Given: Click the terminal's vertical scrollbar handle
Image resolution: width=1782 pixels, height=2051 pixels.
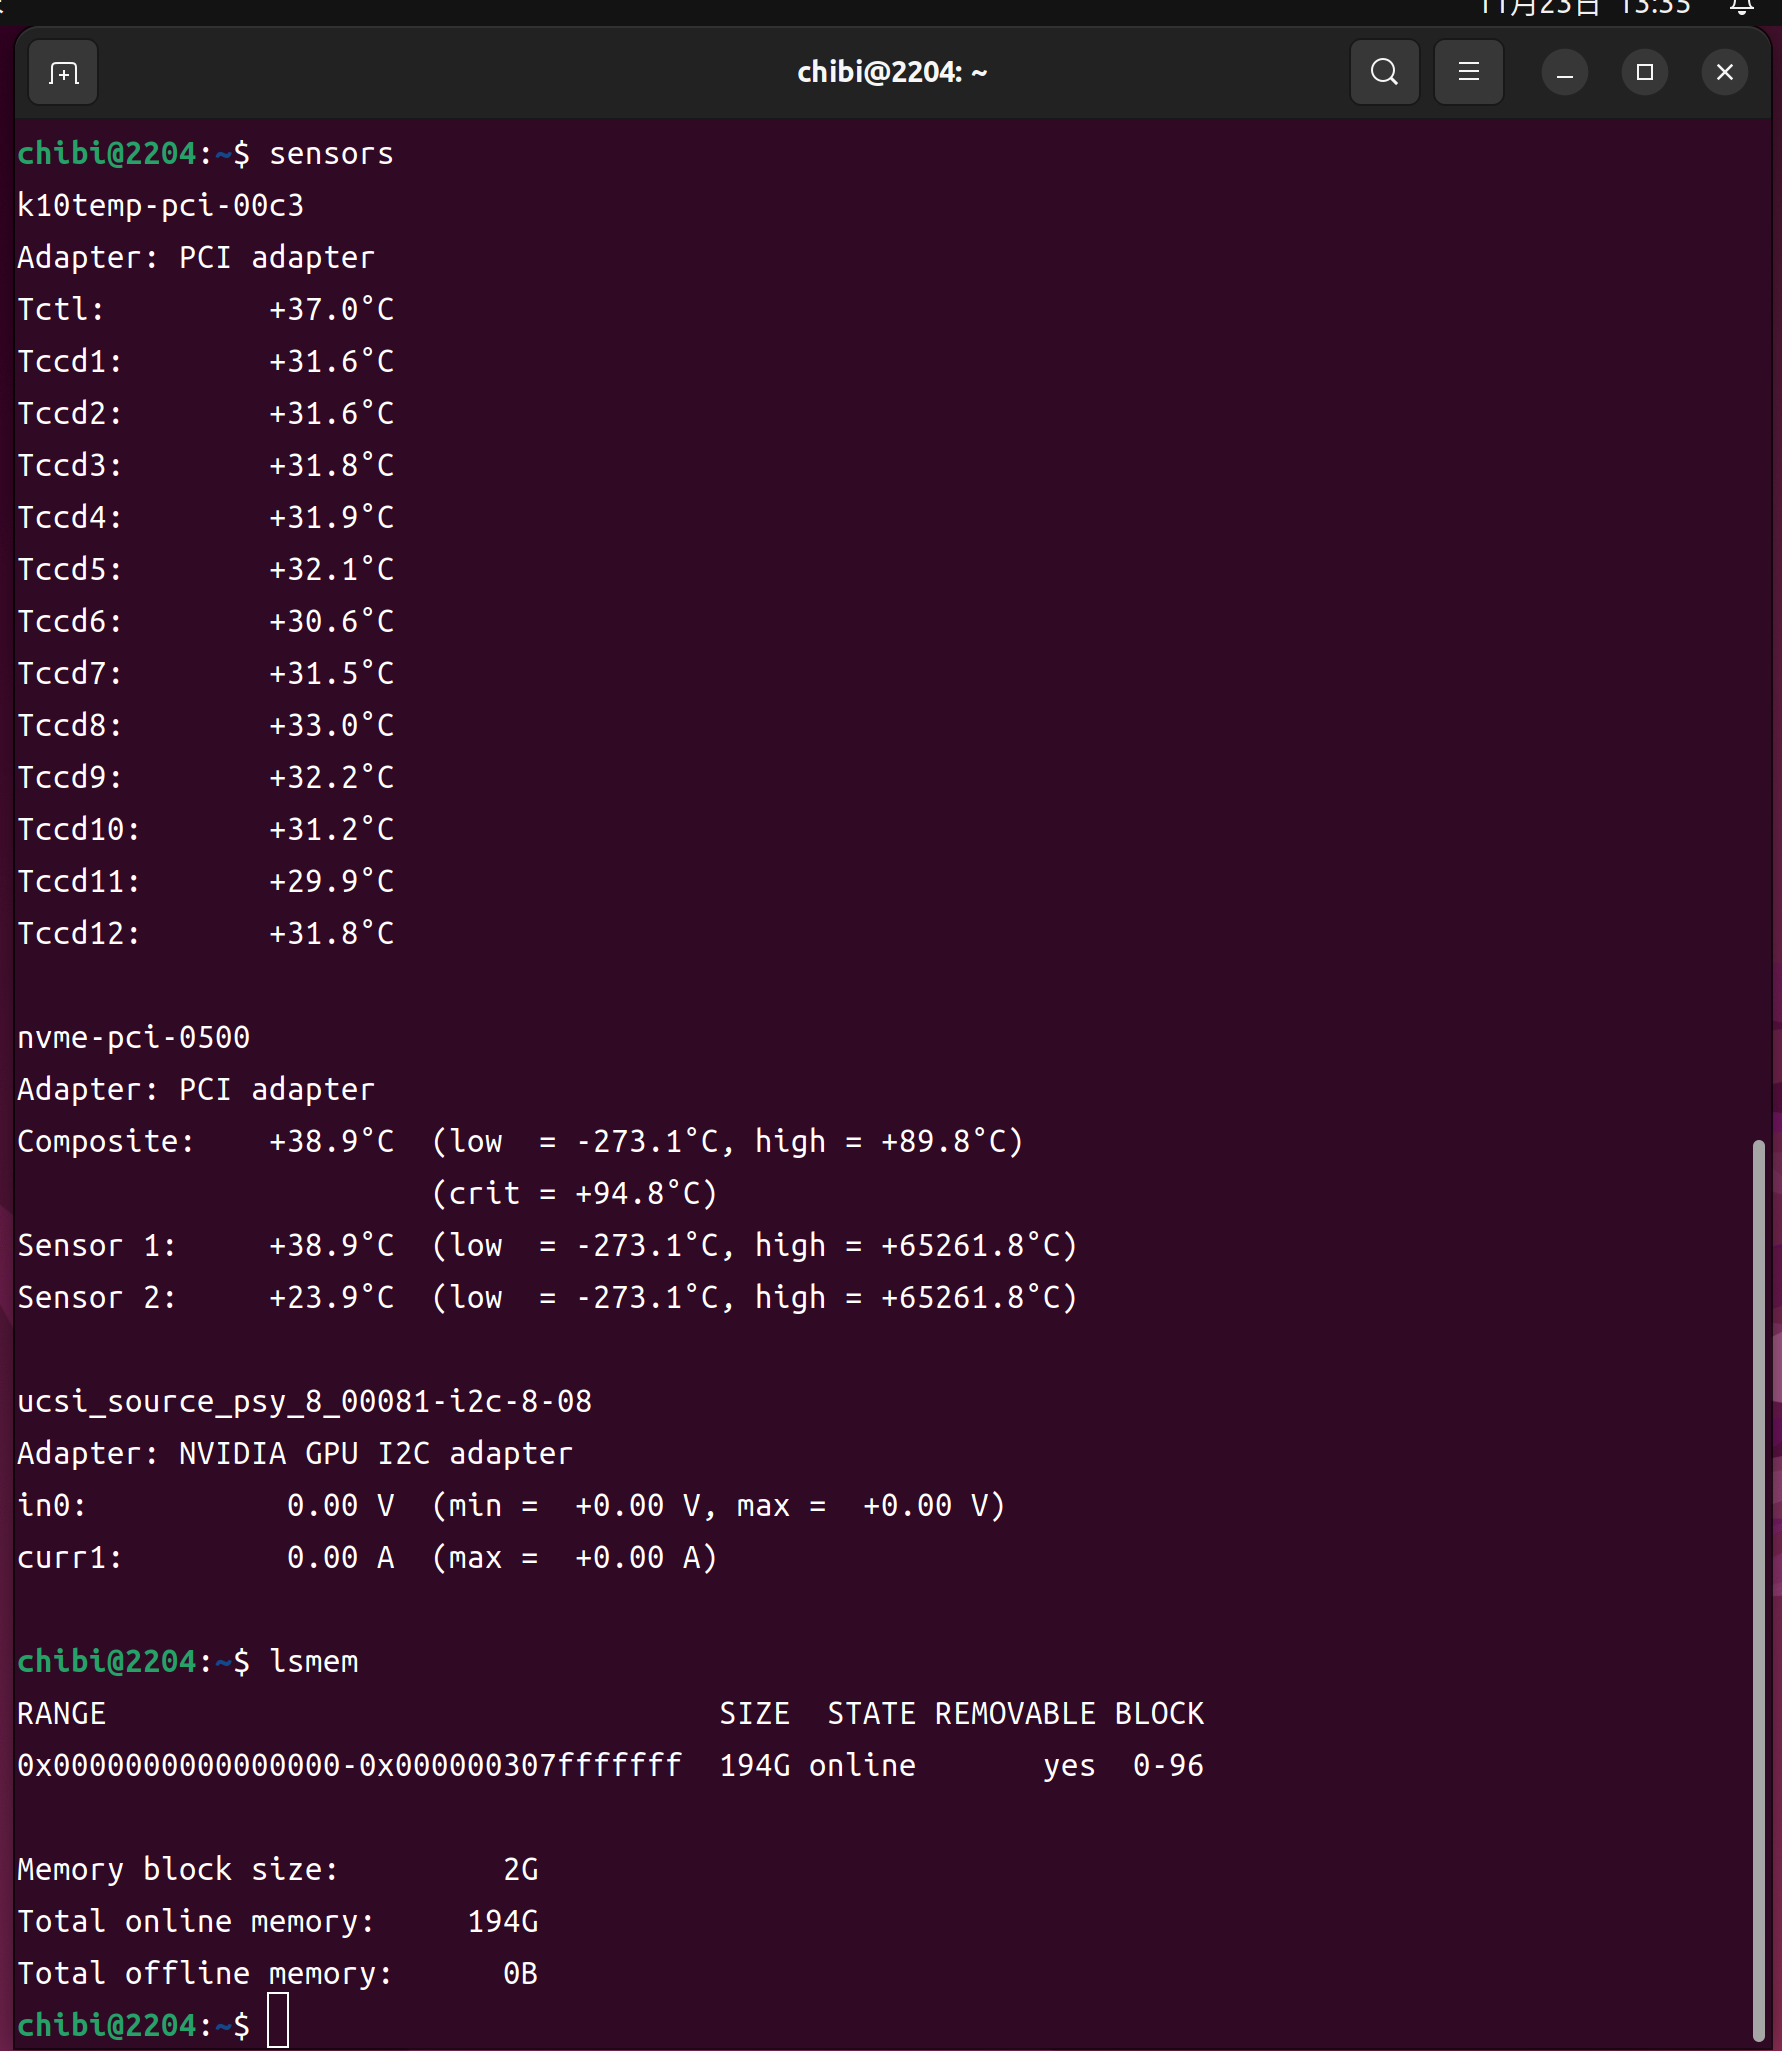Looking at the screenshot, I should [1758, 1590].
